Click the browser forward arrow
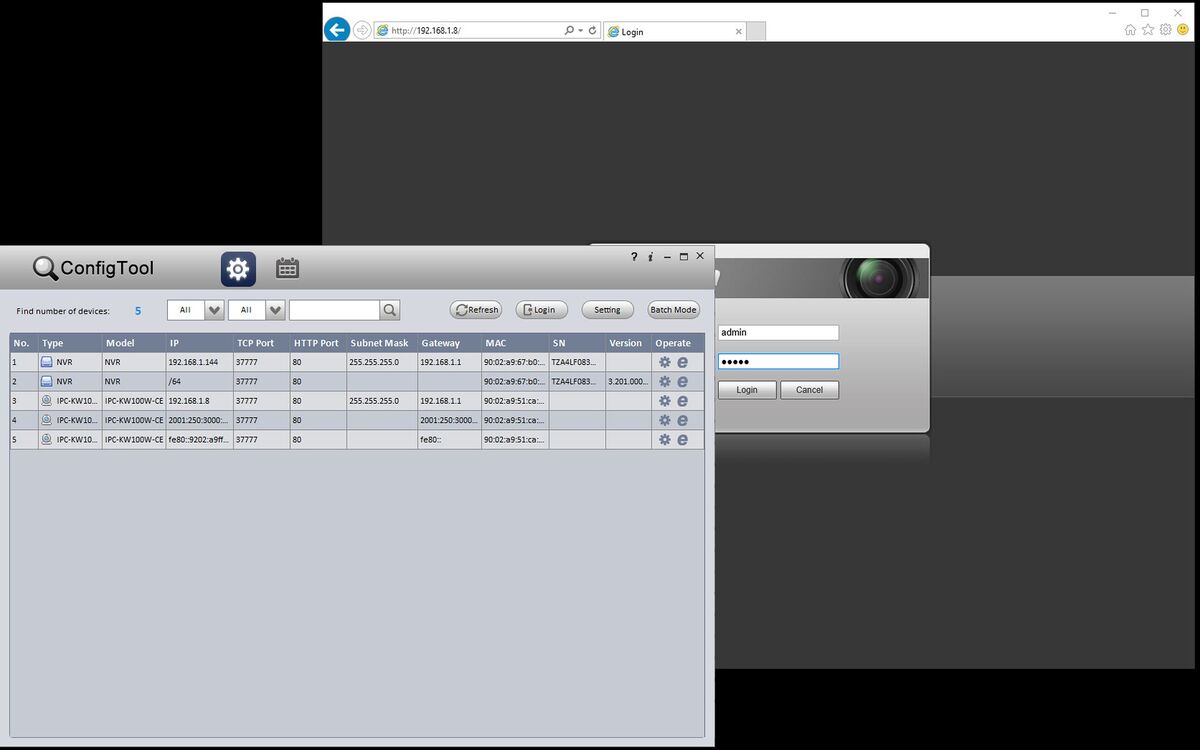The width and height of the screenshot is (1200, 750). pos(362,30)
